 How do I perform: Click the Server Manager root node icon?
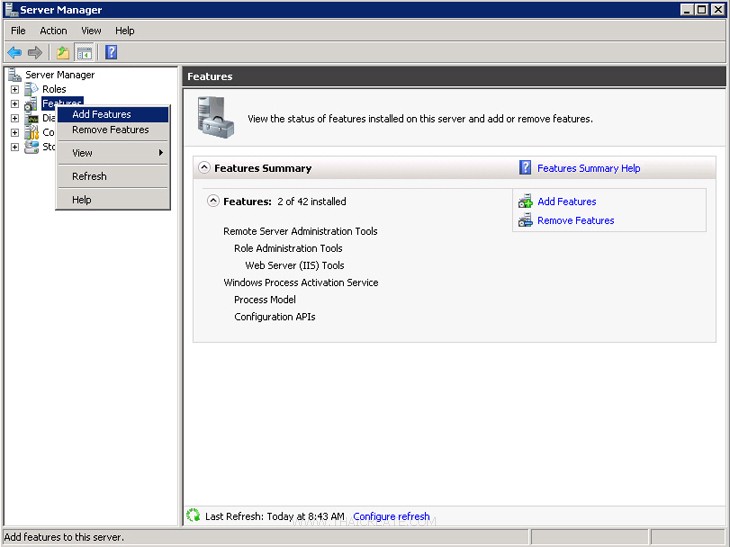click(14, 74)
